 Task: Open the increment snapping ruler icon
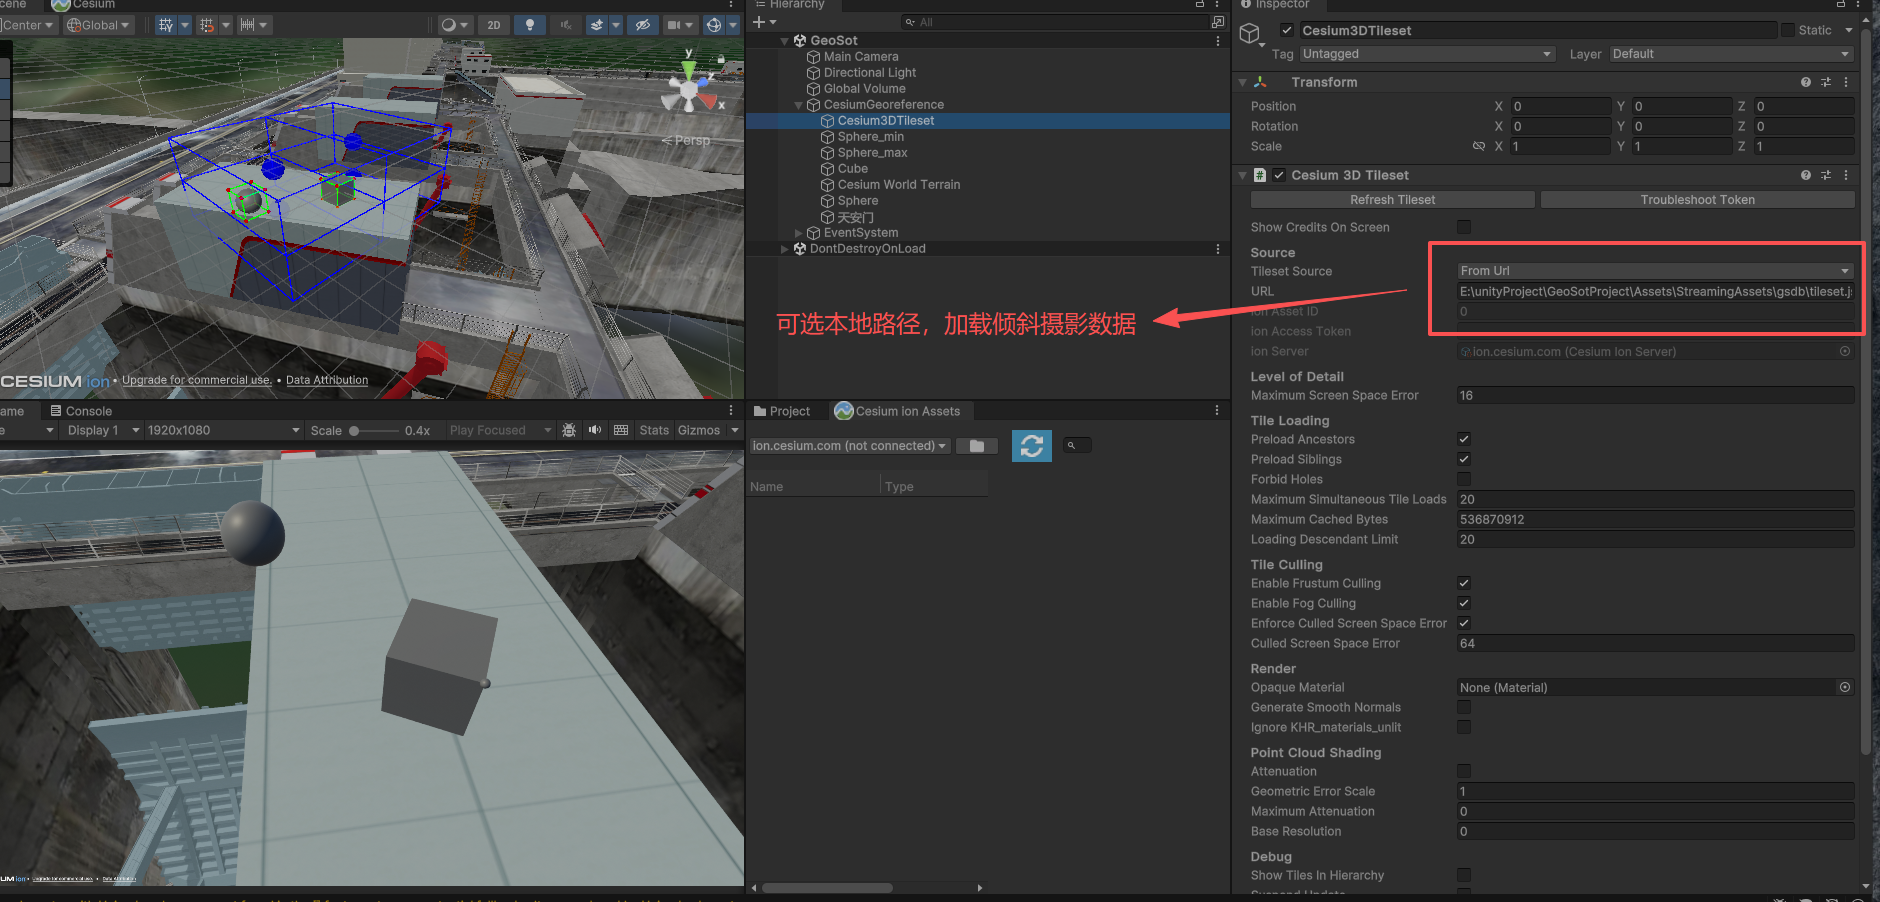click(x=247, y=25)
